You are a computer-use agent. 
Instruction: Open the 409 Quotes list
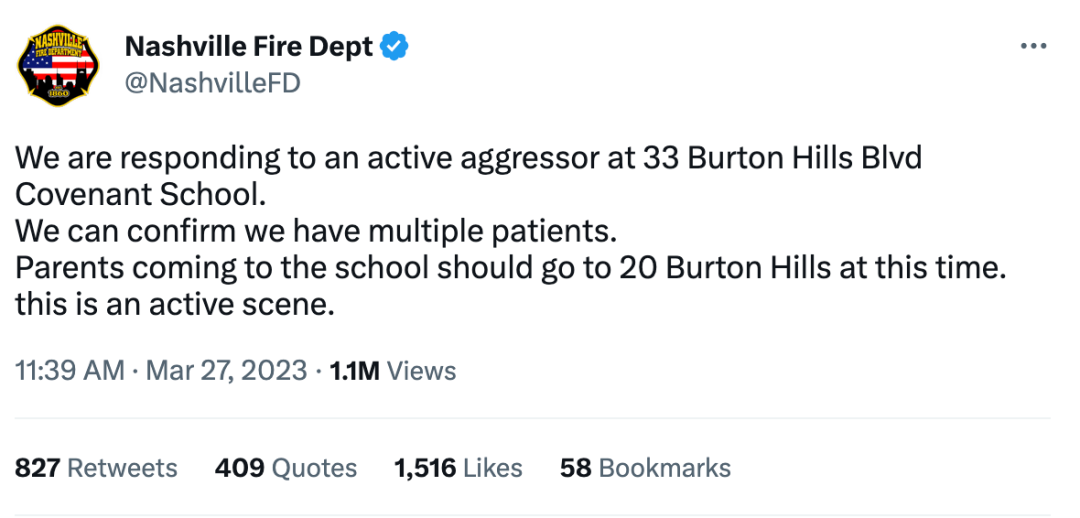pos(285,468)
